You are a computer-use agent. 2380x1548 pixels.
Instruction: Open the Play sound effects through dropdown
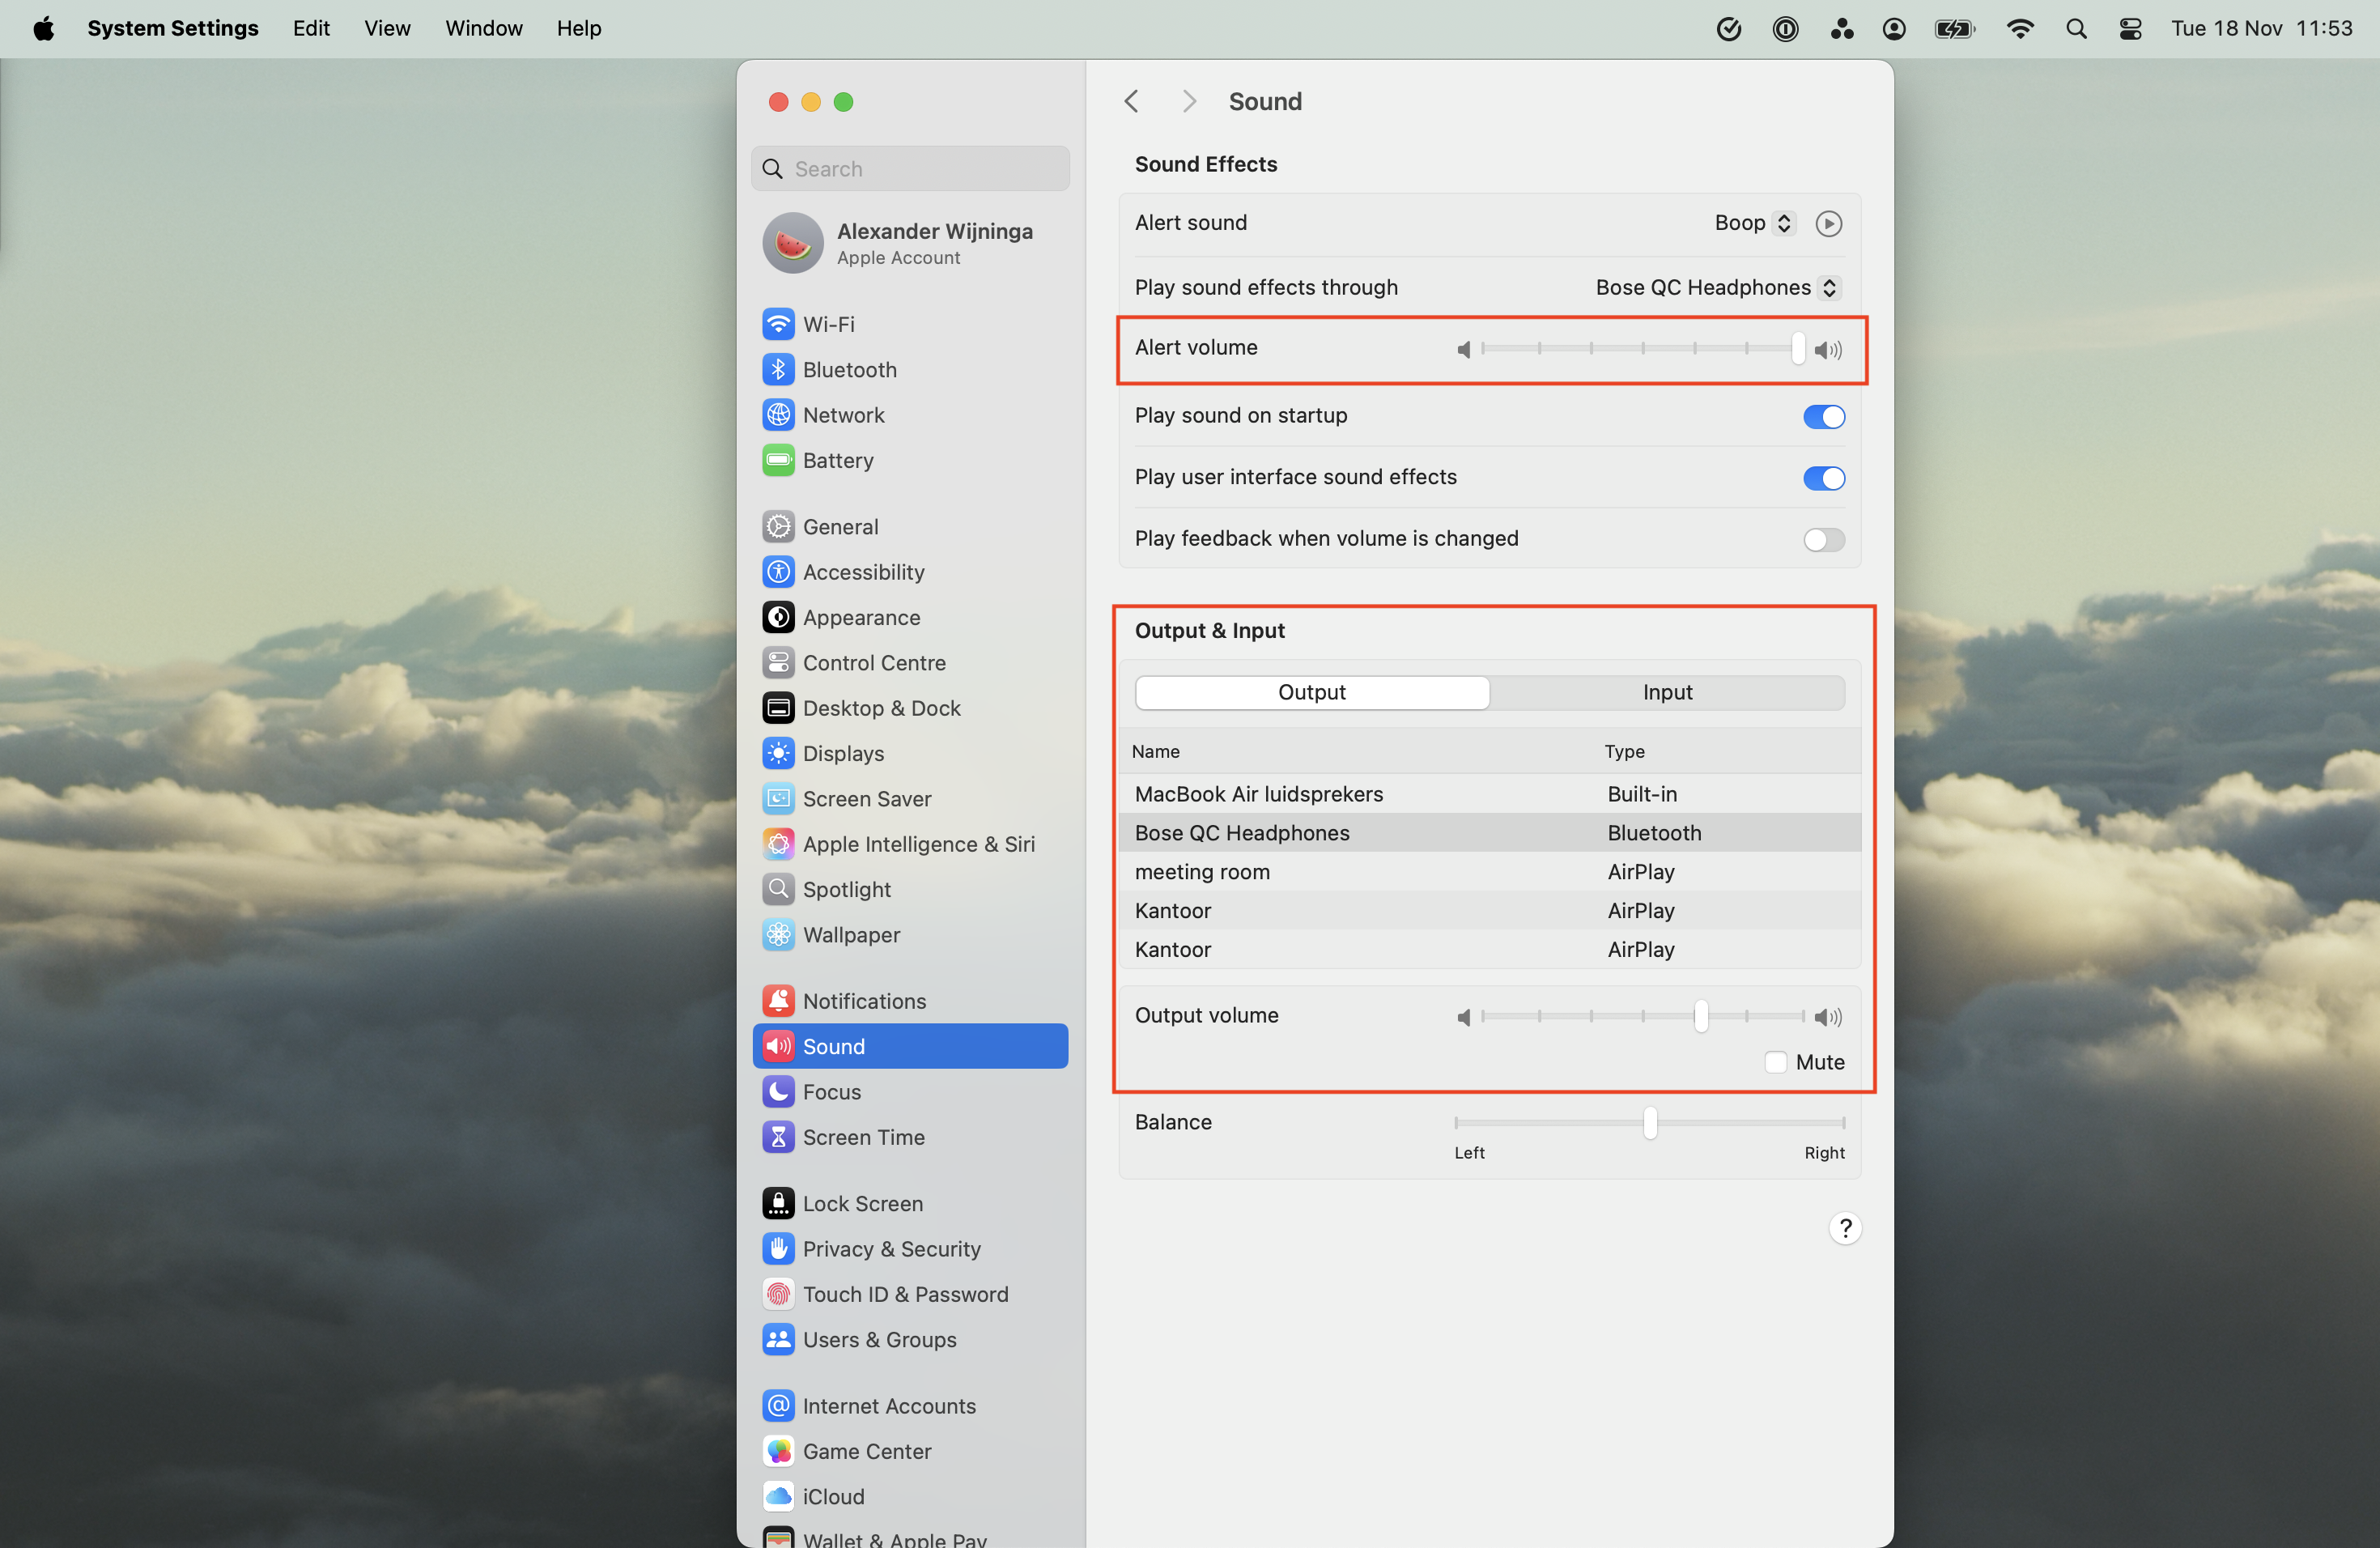tap(1715, 287)
